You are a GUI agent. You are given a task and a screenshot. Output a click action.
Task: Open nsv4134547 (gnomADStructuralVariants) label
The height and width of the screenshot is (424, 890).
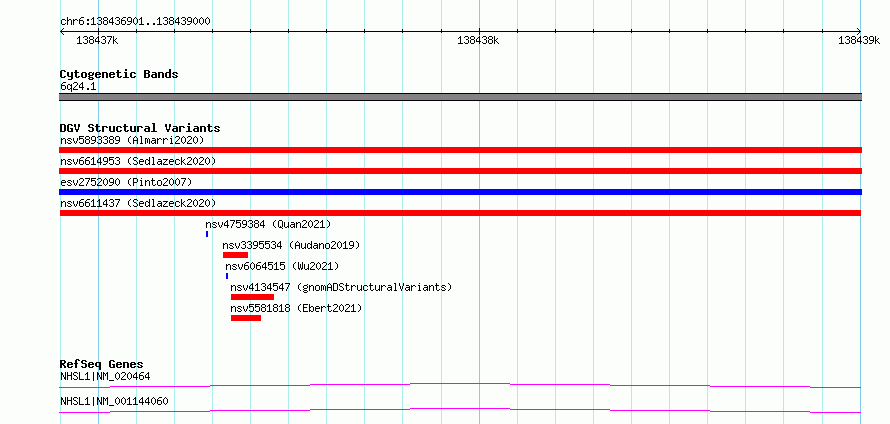(x=341, y=287)
